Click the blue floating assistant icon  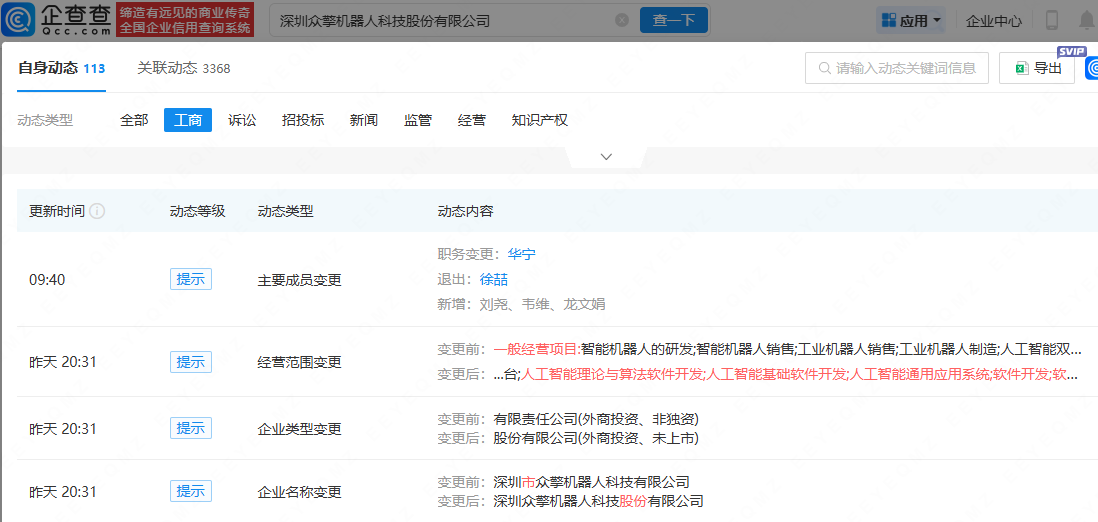1091,68
